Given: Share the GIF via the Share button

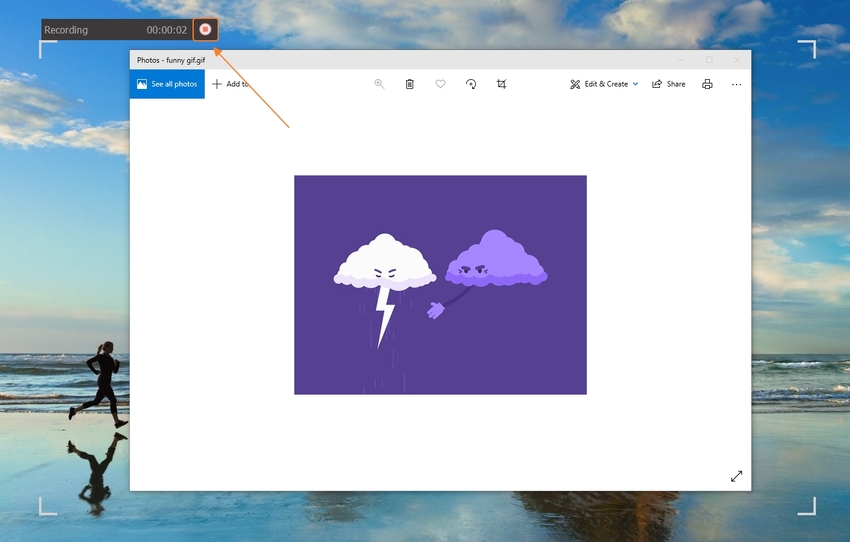Looking at the screenshot, I should [x=669, y=84].
